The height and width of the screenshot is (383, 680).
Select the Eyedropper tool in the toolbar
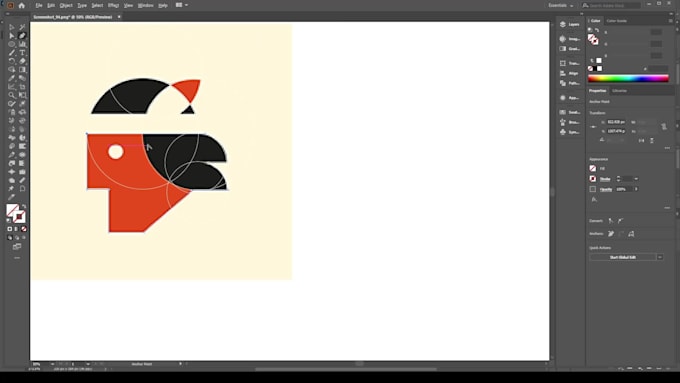pyautogui.click(x=12, y=79)
